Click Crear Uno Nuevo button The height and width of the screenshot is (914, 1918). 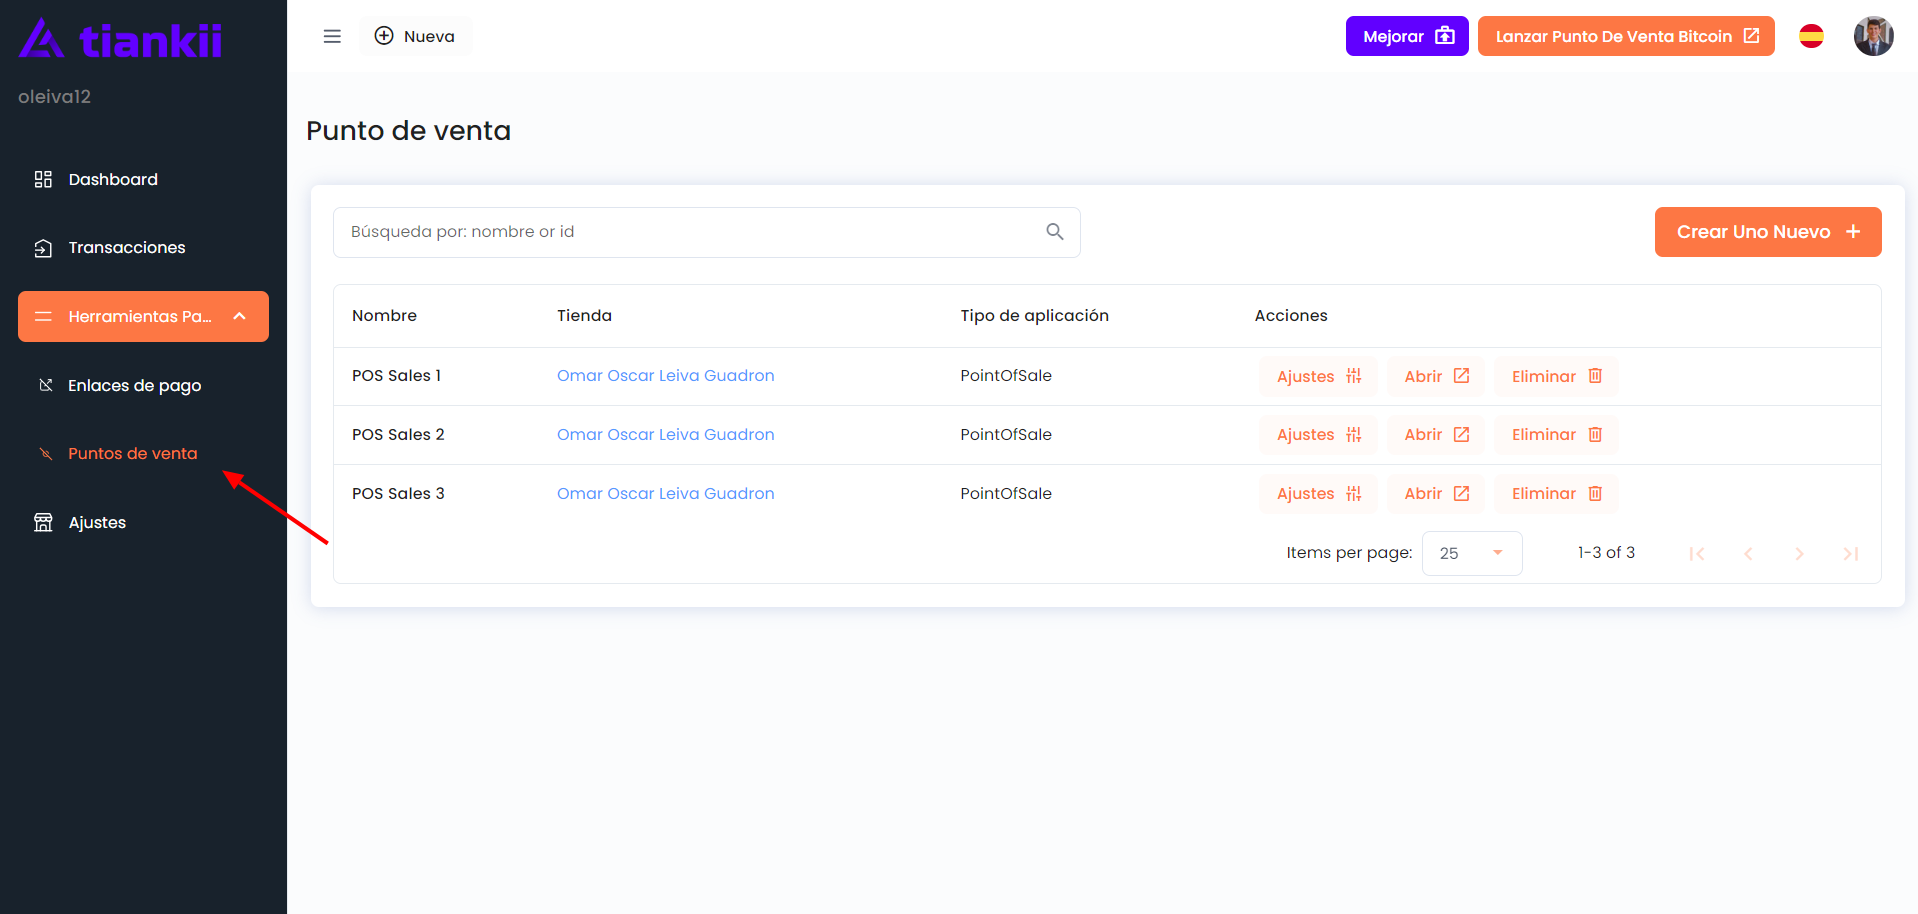1768,232
